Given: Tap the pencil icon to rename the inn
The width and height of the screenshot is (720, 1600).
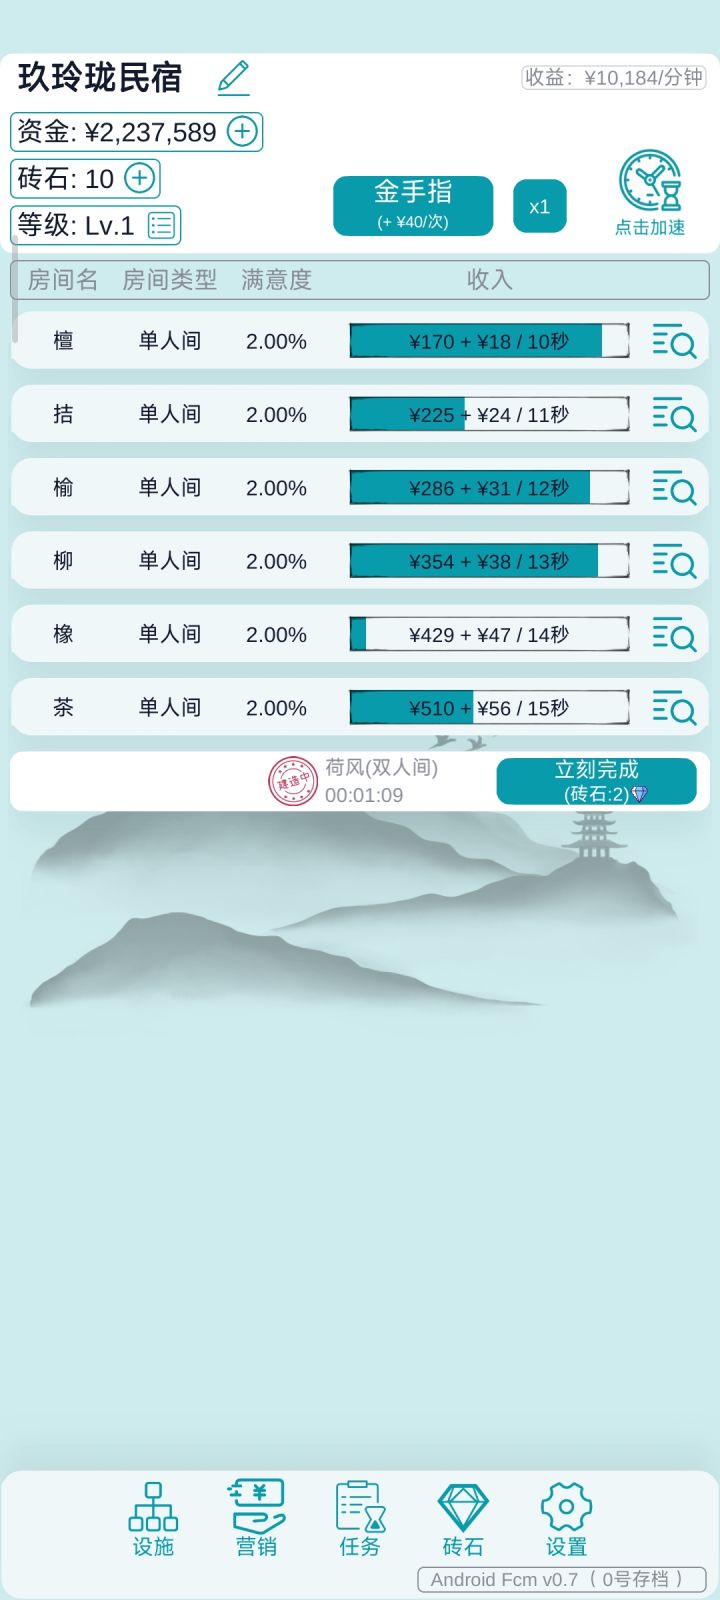Looking at the screenshot, I should (x=233, y=77).
